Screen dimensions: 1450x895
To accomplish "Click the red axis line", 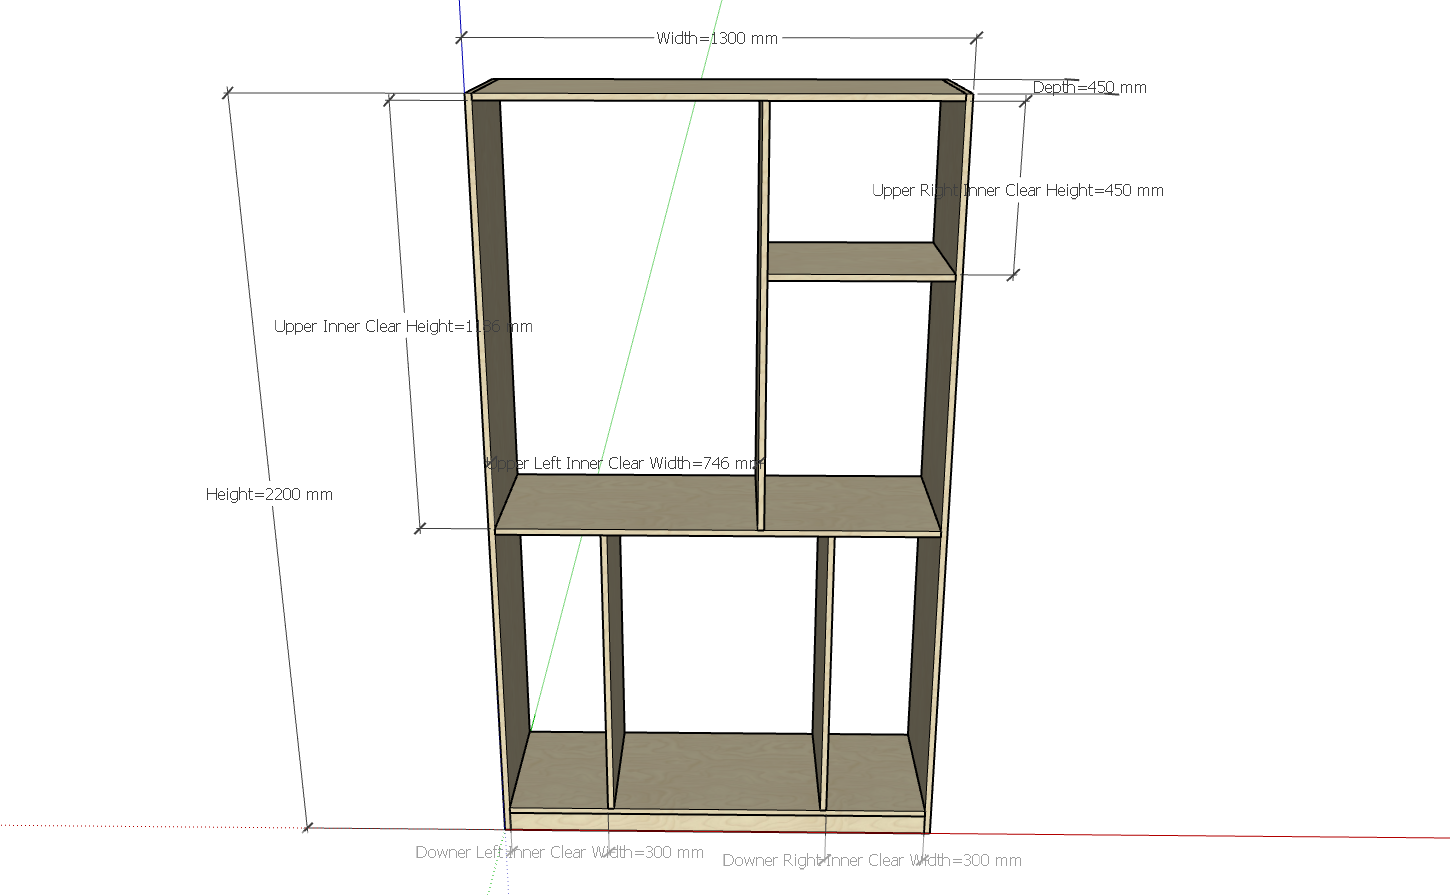I will coord(1200,835).
